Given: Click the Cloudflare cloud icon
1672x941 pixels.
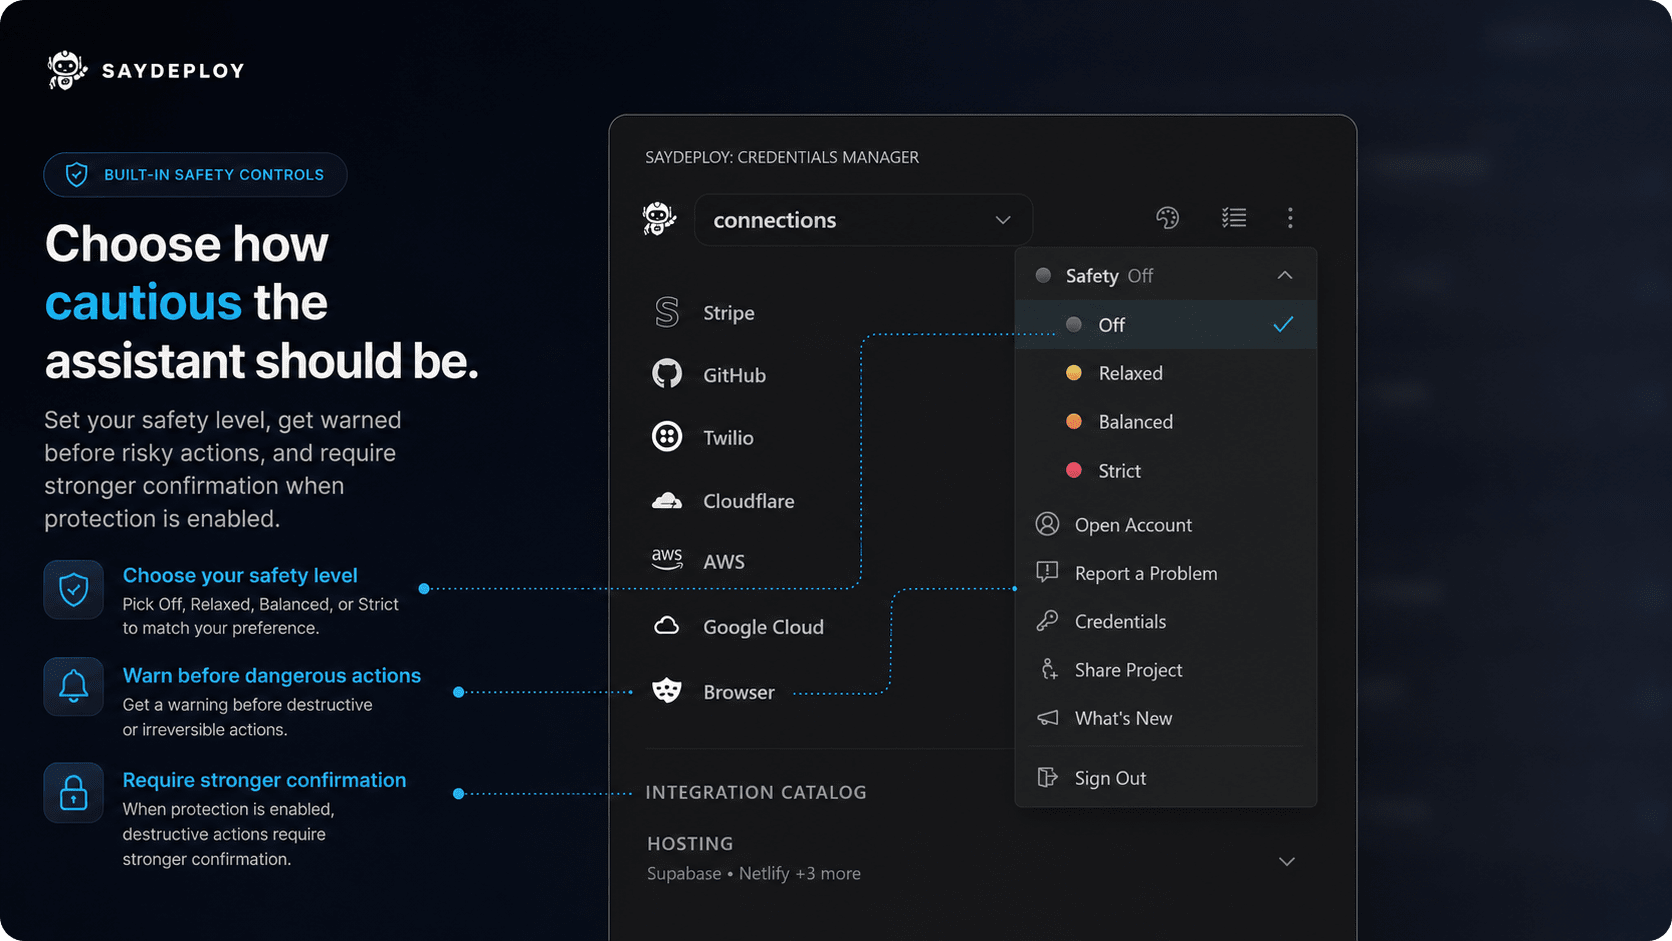Looking at the screenshot, I should click(x=667, y=500).
